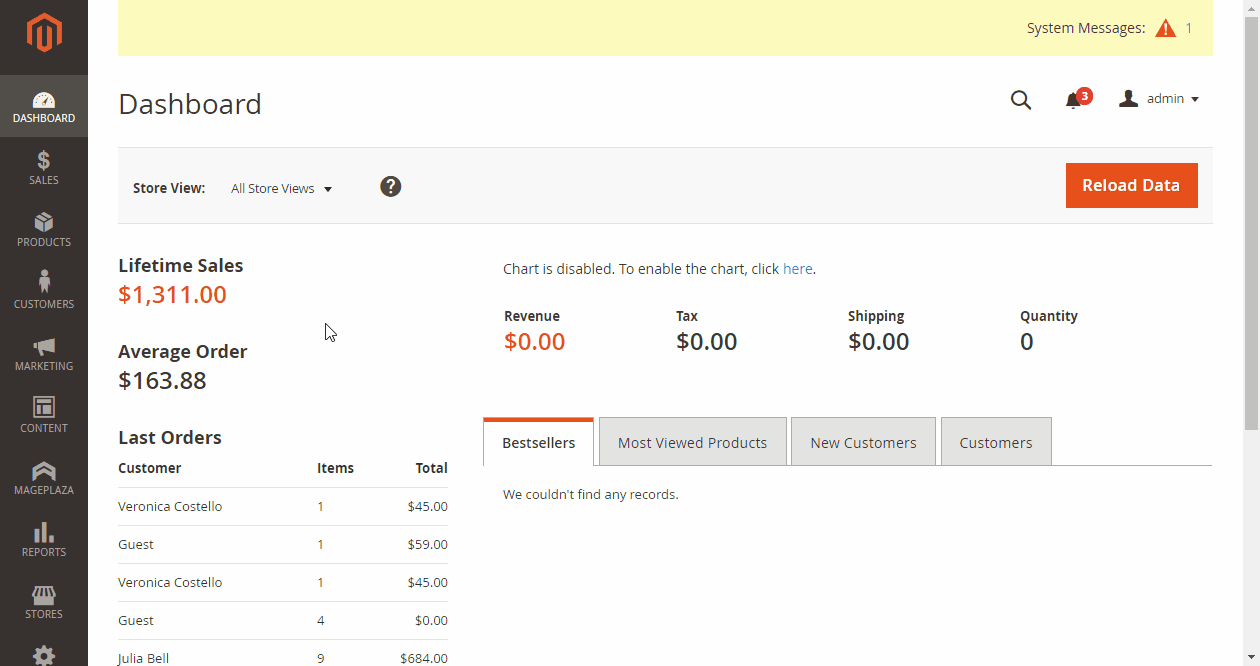Screen dimensions: 1260x666
Task: Click the Store View help question mark
Action: [391, 187]
